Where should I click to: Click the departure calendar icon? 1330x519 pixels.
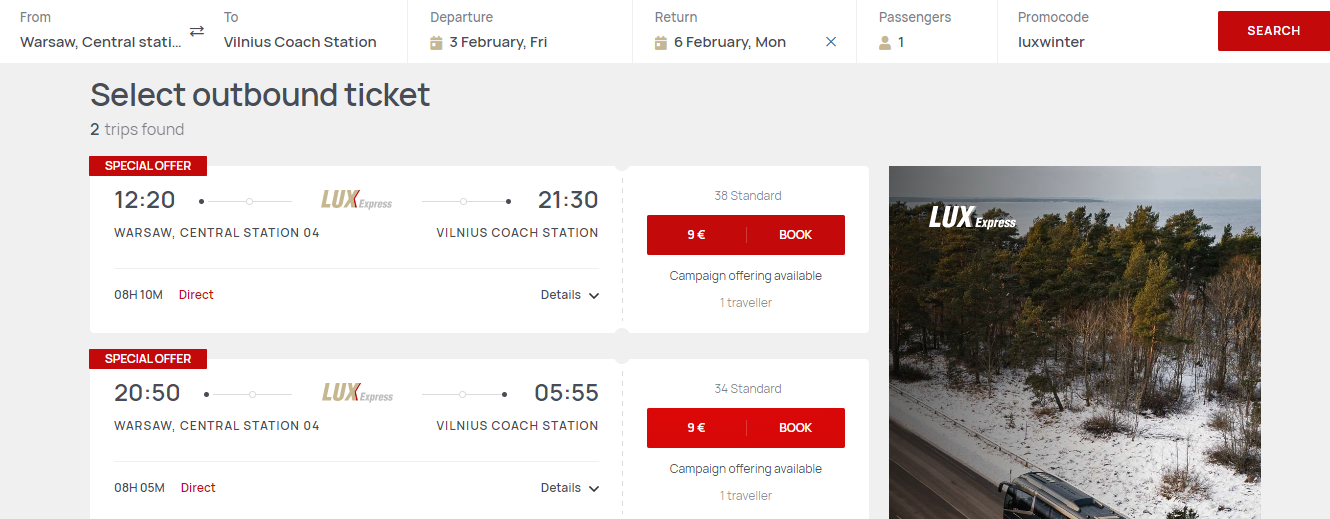[x=436, y=43]
